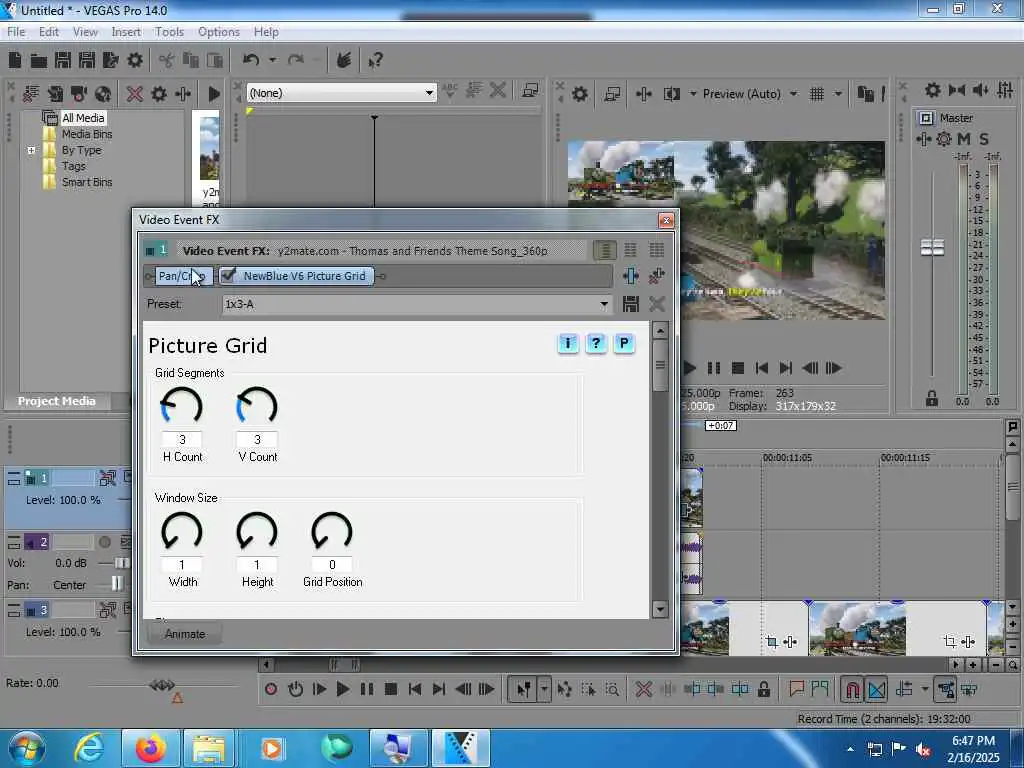
Task: Save the 1x3-A preset with disk icon
Action: tap(630, 304)
